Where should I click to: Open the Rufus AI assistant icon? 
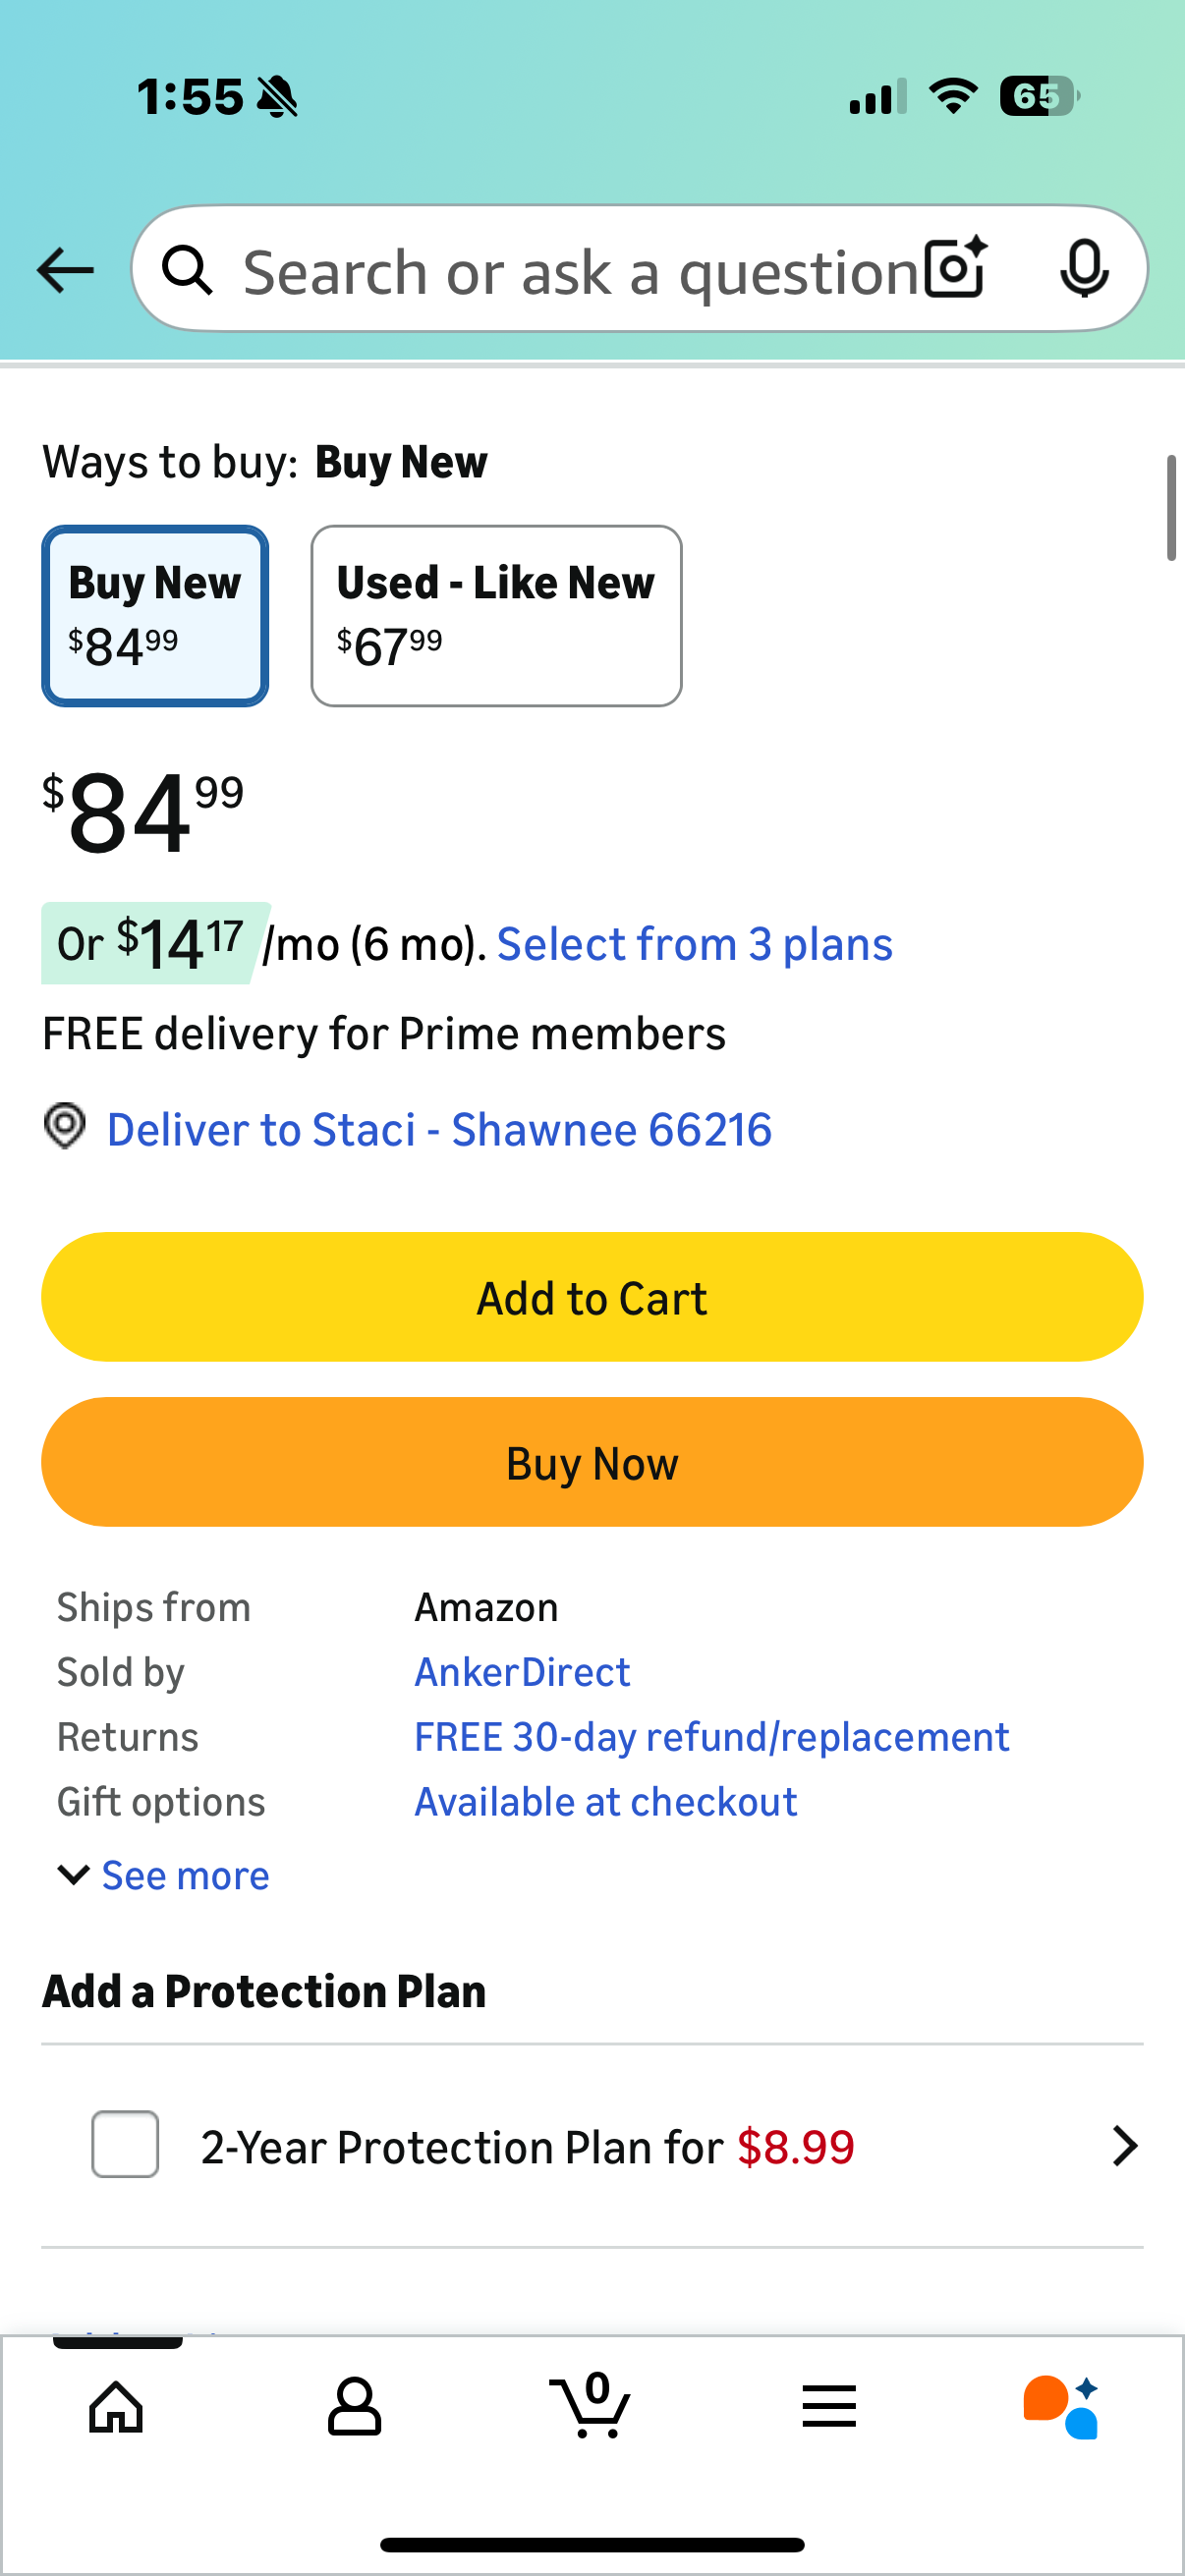click(1061, 2406)
